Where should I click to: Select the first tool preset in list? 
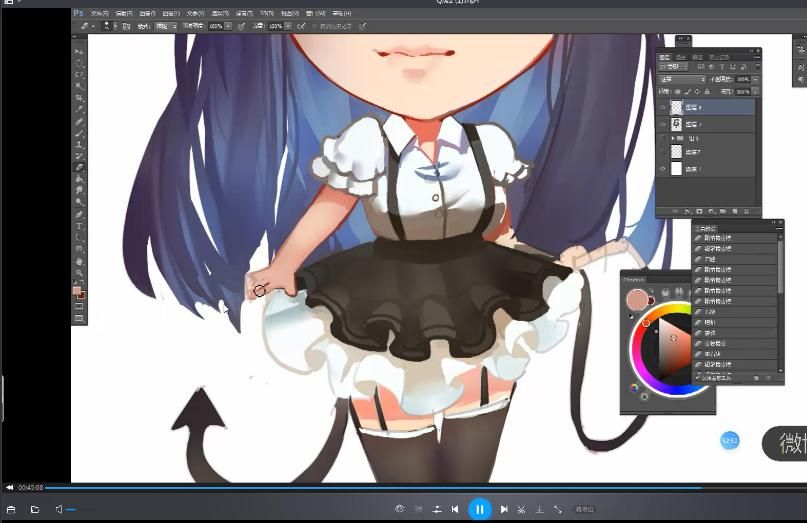736,238
